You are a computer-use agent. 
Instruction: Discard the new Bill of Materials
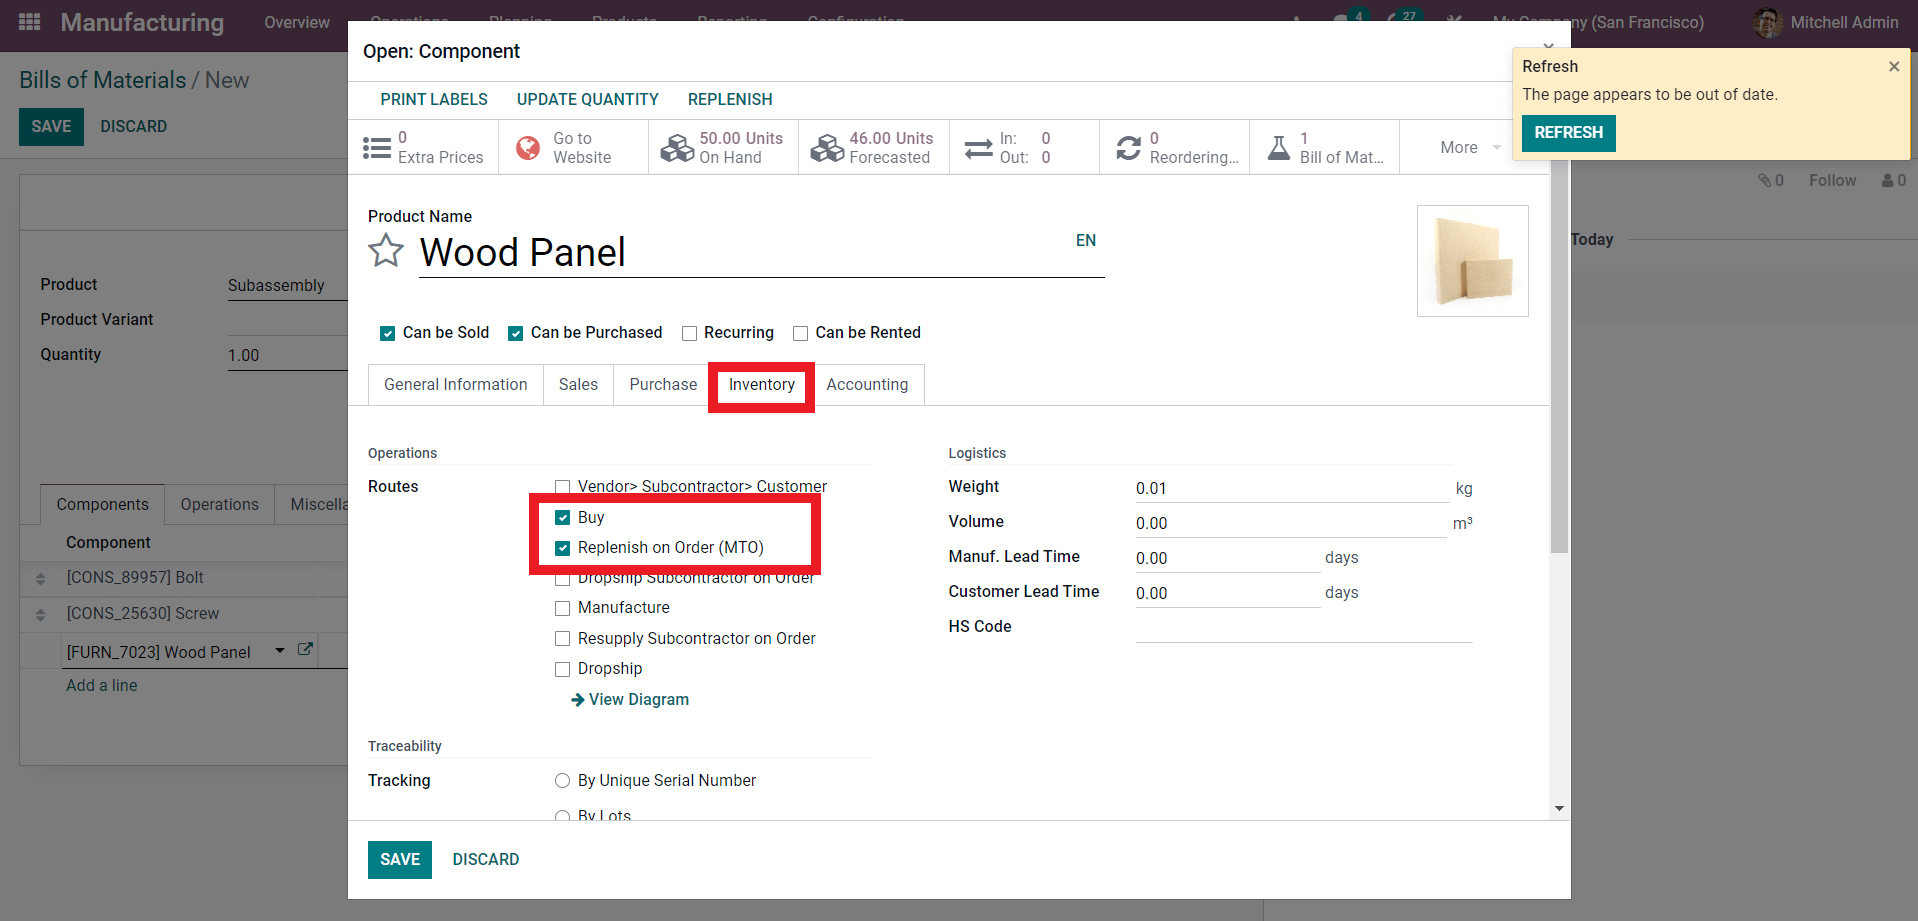click(x=134, y=127)
